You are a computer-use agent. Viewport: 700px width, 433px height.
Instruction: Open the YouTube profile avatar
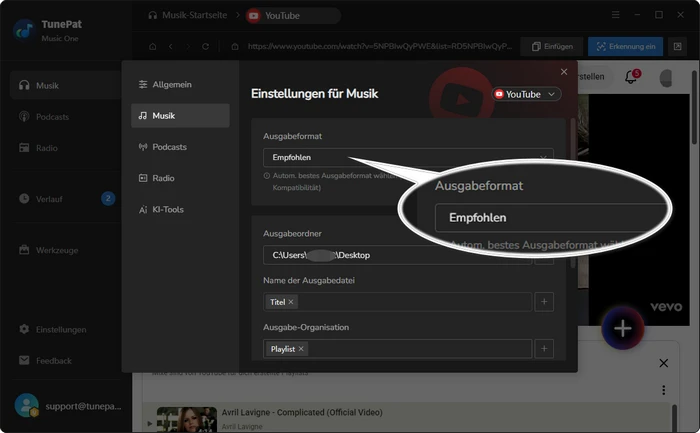pyautogui.click(x=666, y=78)
